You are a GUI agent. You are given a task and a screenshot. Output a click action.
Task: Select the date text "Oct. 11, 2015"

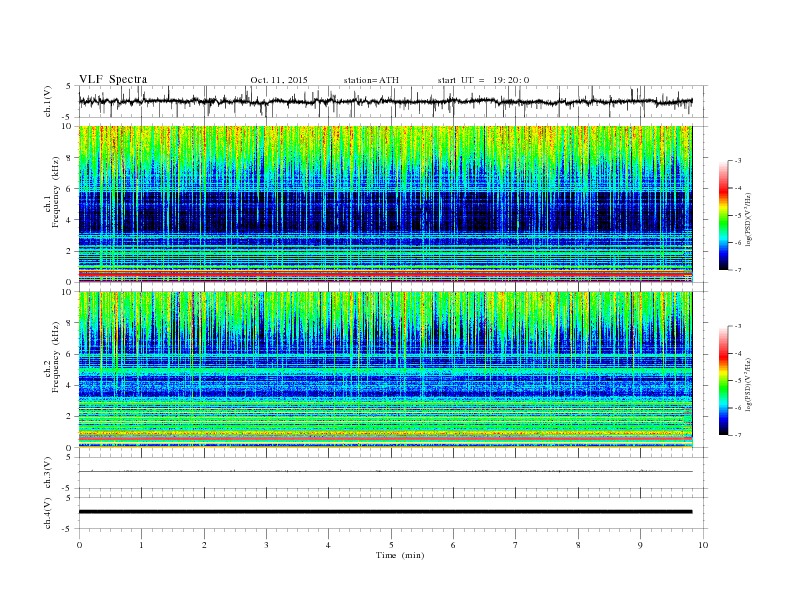pyautogui.click(x=279, y=80)
